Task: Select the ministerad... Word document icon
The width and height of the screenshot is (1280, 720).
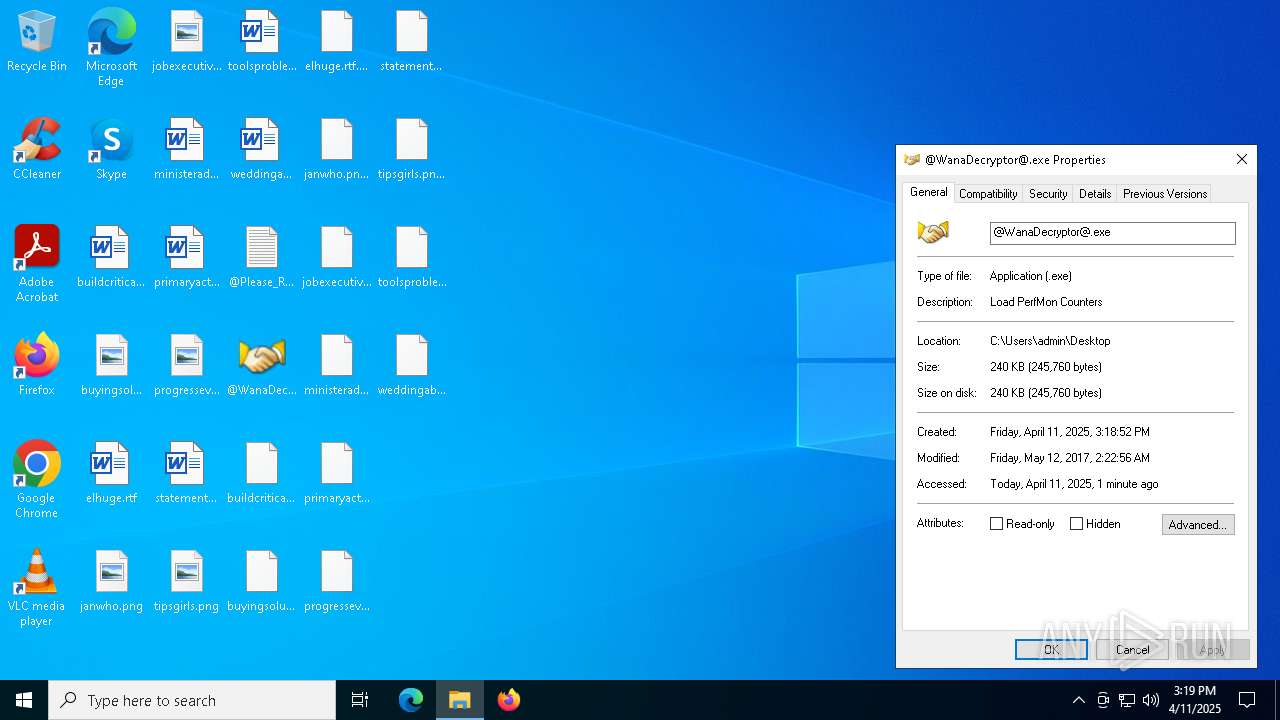Action: [187, 150]
